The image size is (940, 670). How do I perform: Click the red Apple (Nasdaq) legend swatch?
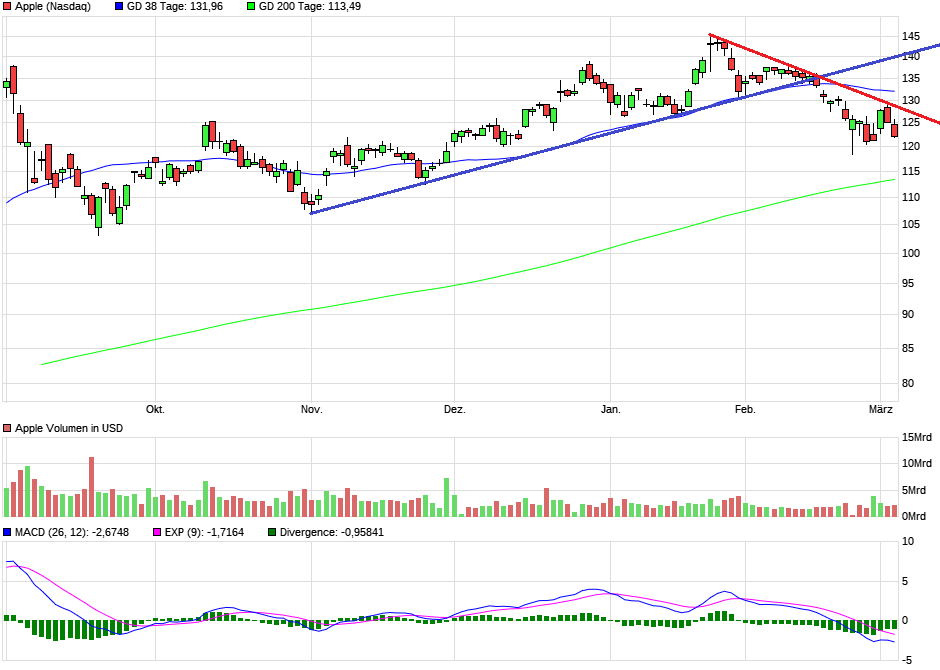point(7,7)
